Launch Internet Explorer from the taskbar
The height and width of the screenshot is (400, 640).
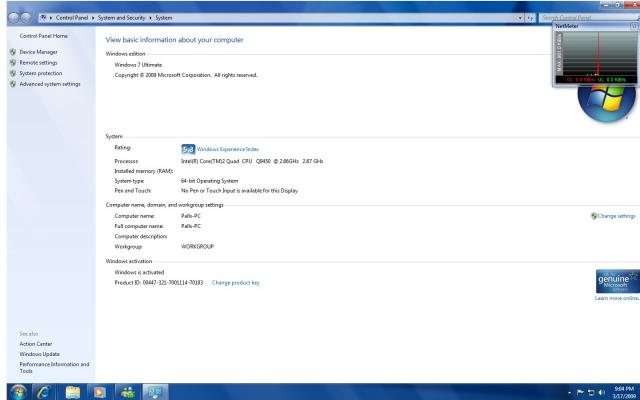click(44, 392)
